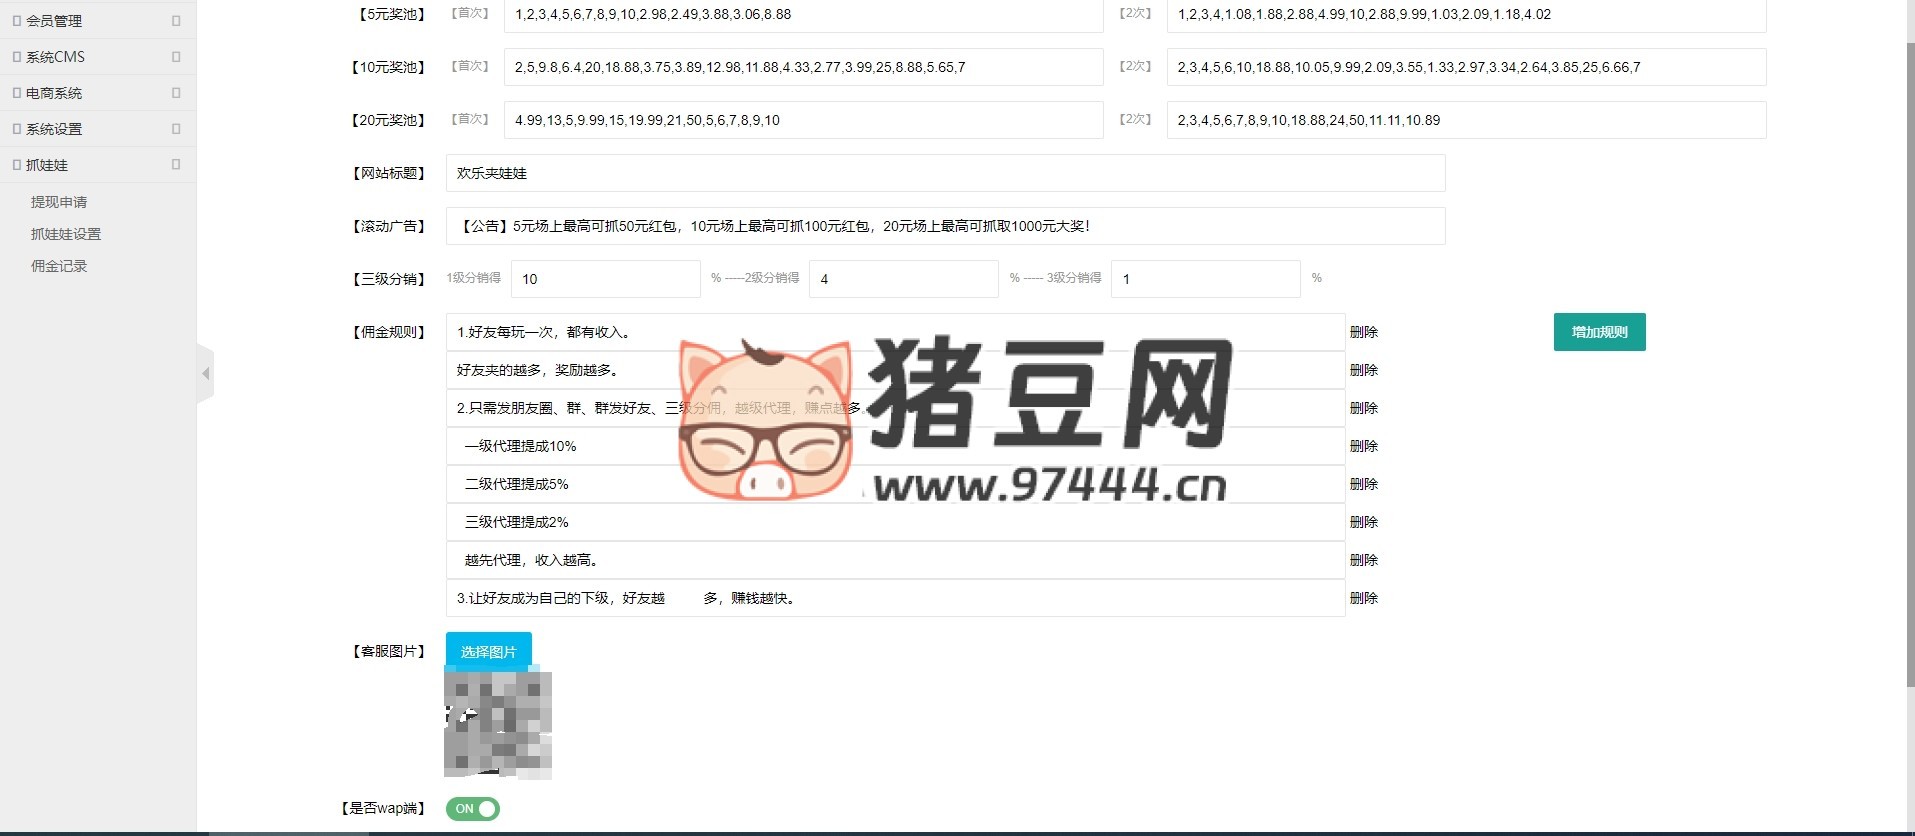Edit the 滚动广告 announcement text field
Image resolution: width=1915 pixels, height=836 pixels.
point(945,226)
